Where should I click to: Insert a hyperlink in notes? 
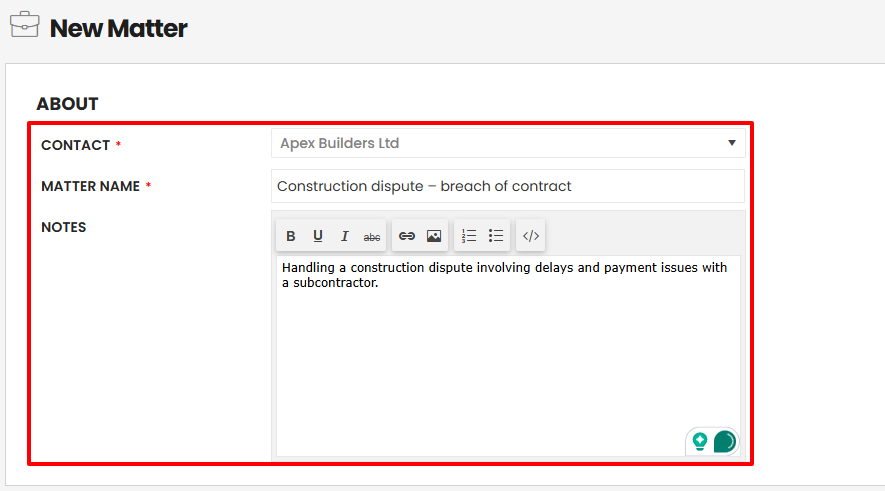(x=406, y=236)
